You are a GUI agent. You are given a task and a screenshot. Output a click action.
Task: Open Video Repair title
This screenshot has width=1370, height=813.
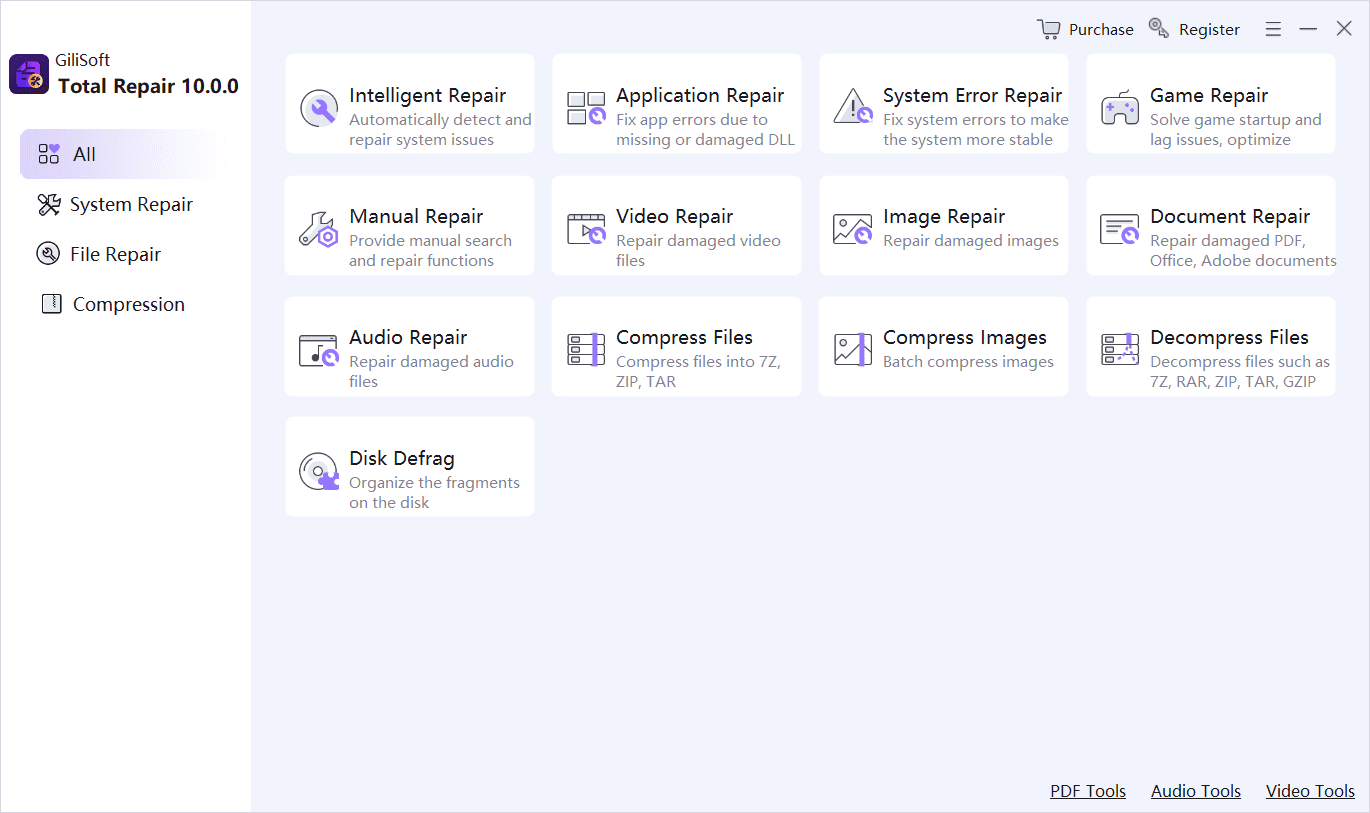coord(674,216)
